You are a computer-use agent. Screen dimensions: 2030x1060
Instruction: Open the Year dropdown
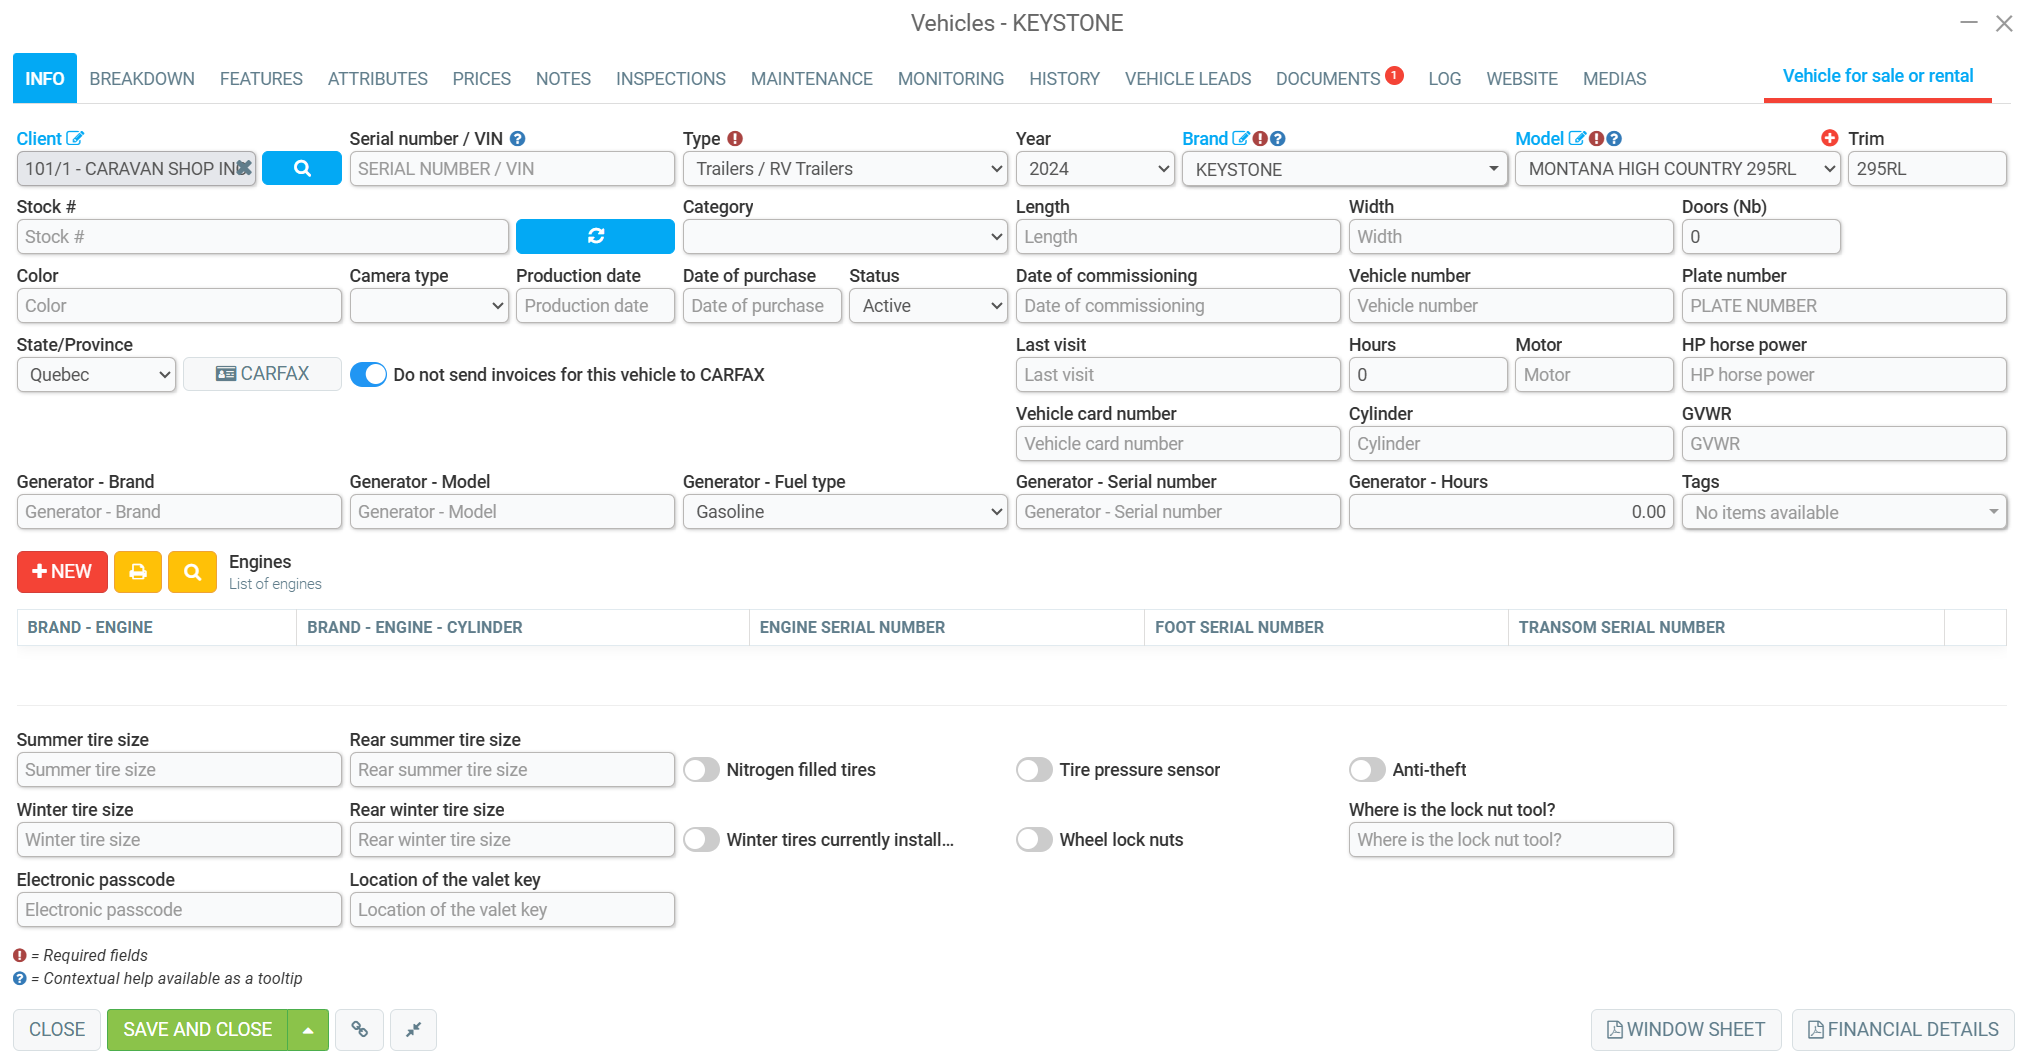1095,169
